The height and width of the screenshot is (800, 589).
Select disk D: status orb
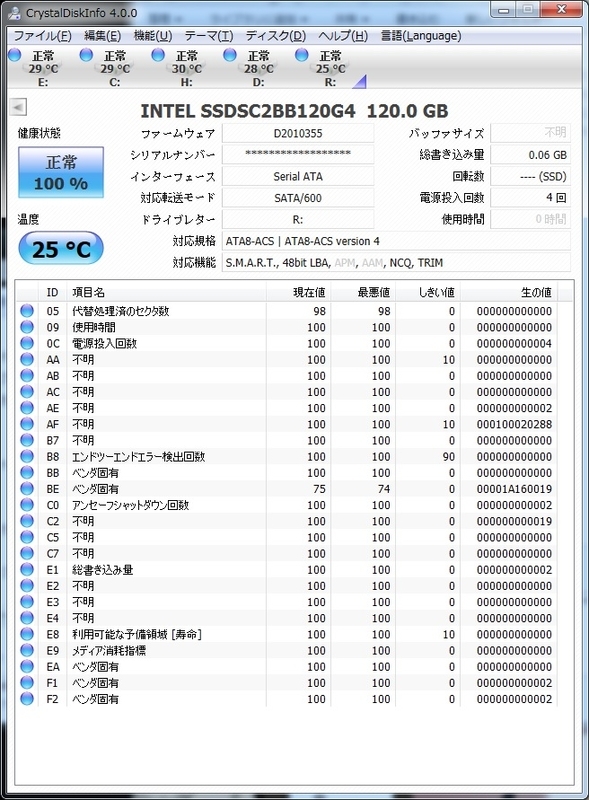click(230, 54)
